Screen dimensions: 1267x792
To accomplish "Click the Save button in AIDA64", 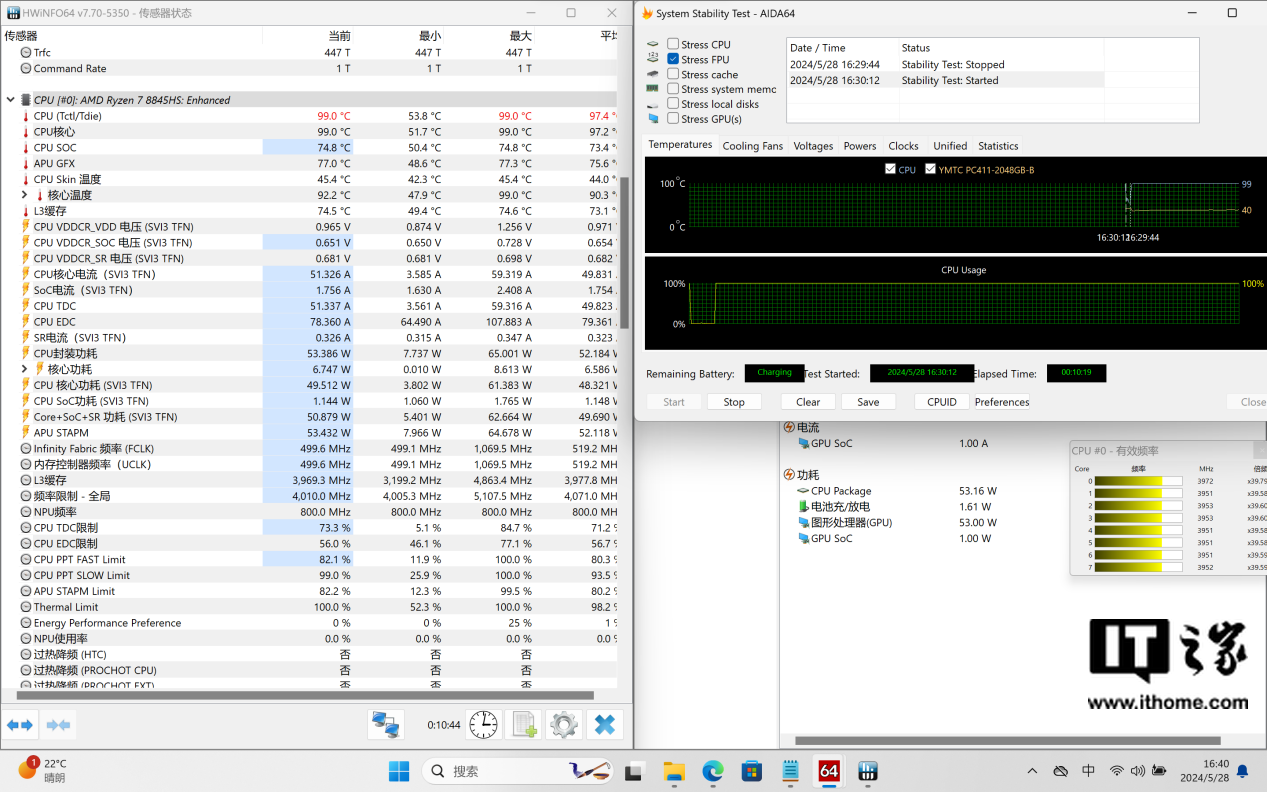I will 868,402.
